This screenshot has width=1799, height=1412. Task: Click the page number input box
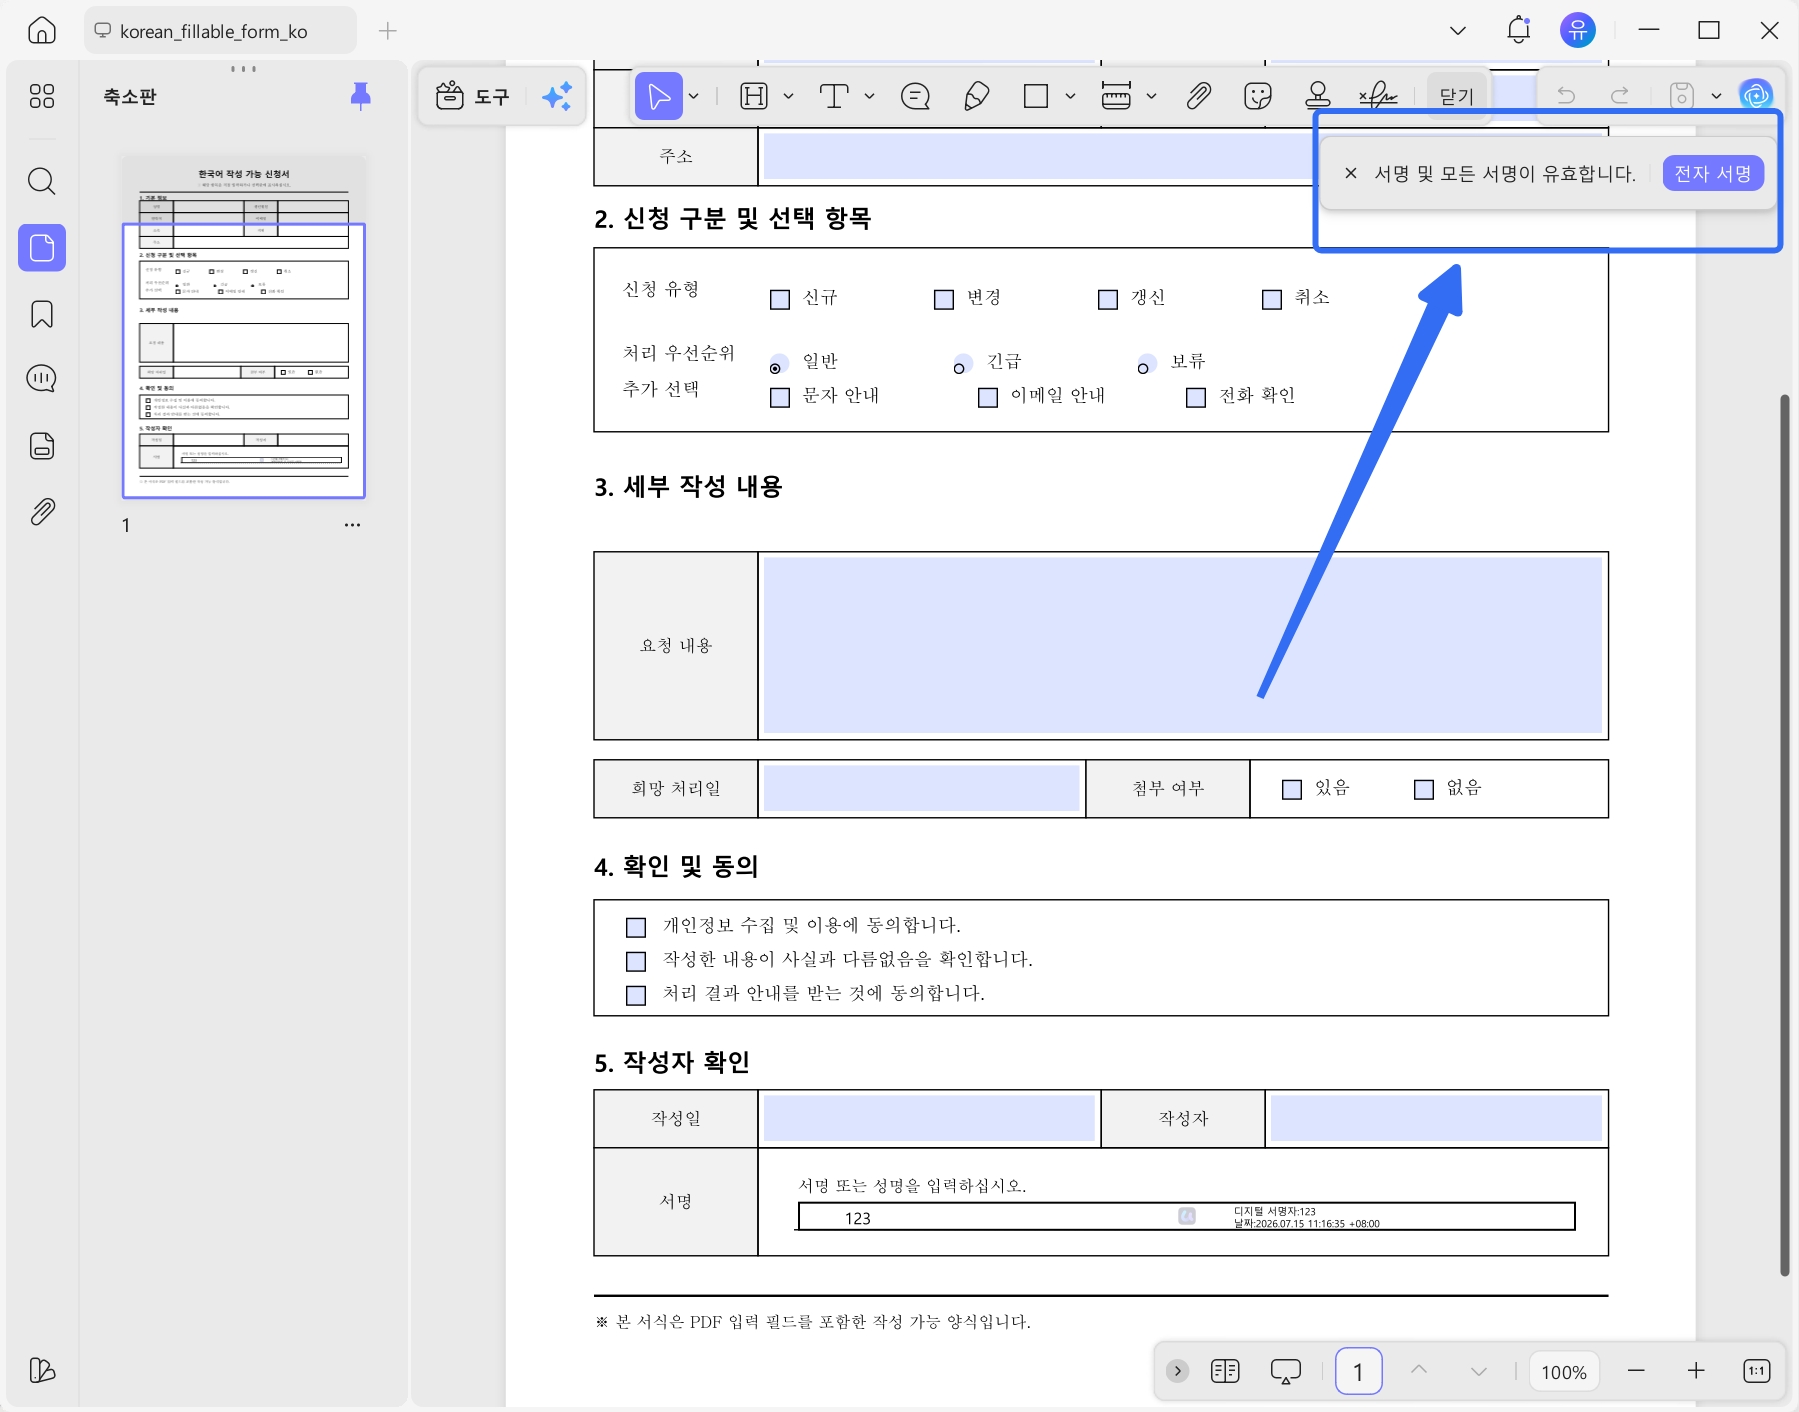[1358, 1371]
